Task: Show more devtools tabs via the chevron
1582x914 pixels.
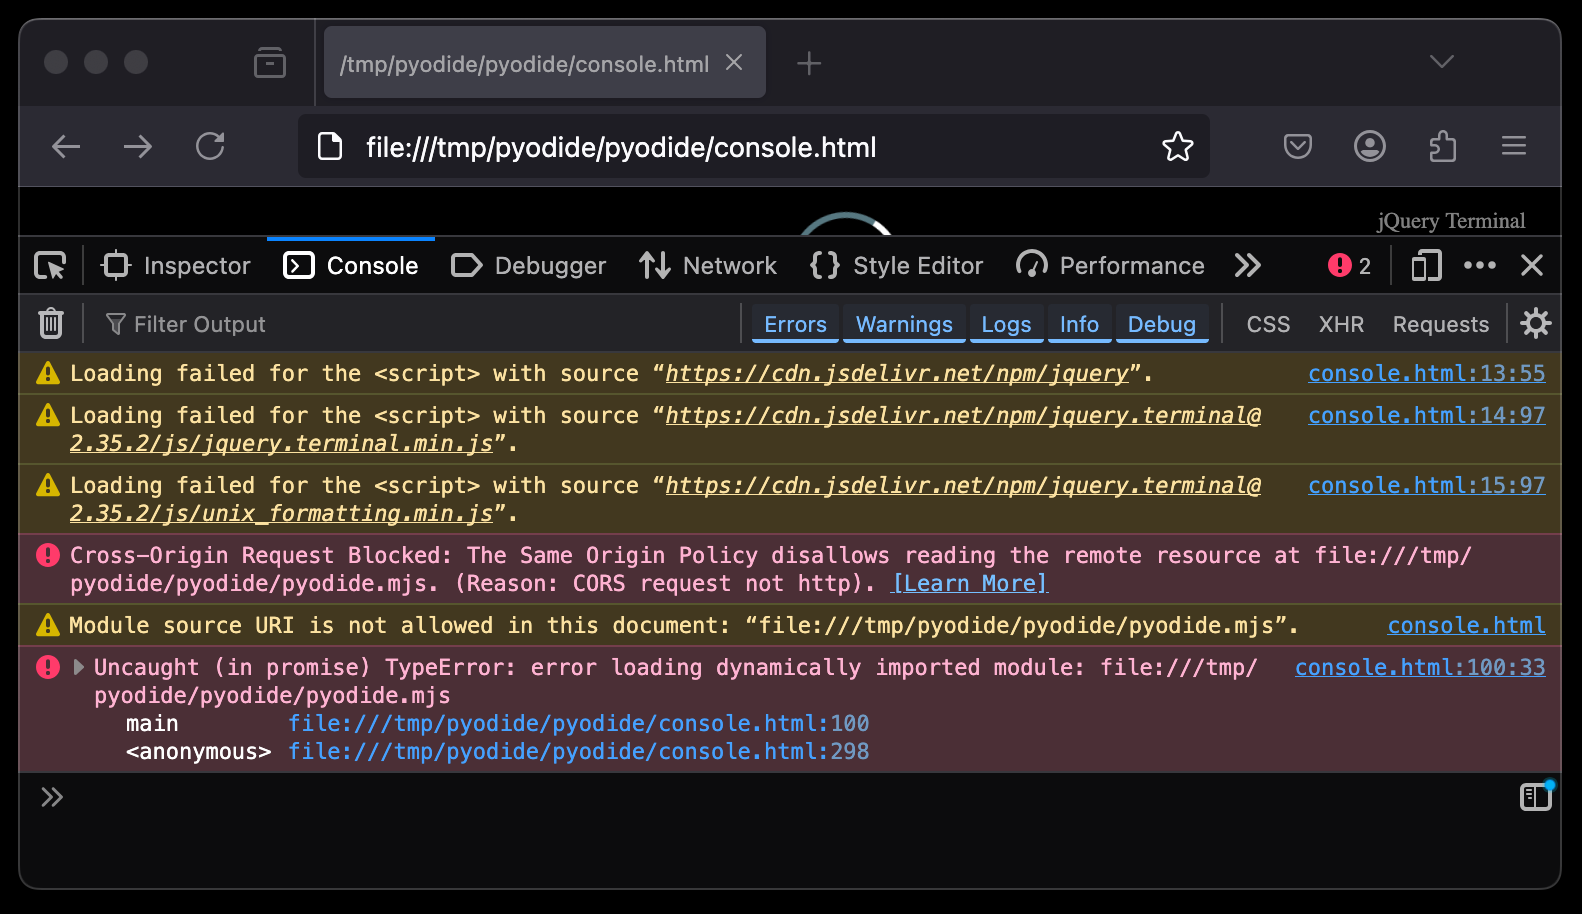Action: (x=1247, y=266)
